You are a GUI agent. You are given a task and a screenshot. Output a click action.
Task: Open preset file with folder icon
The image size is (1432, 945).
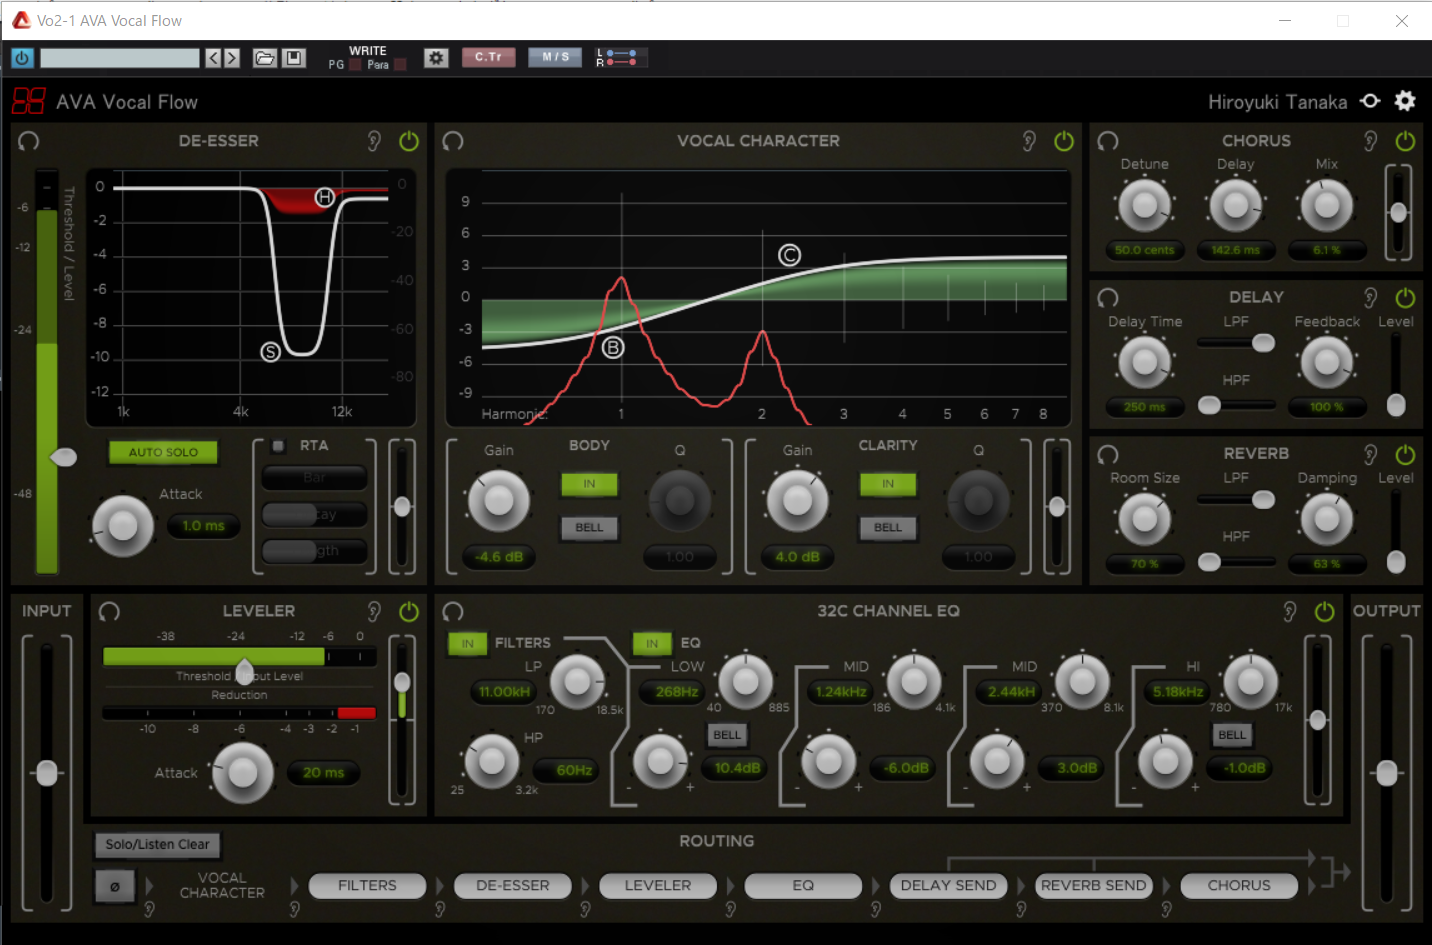[x=264, y=58]
